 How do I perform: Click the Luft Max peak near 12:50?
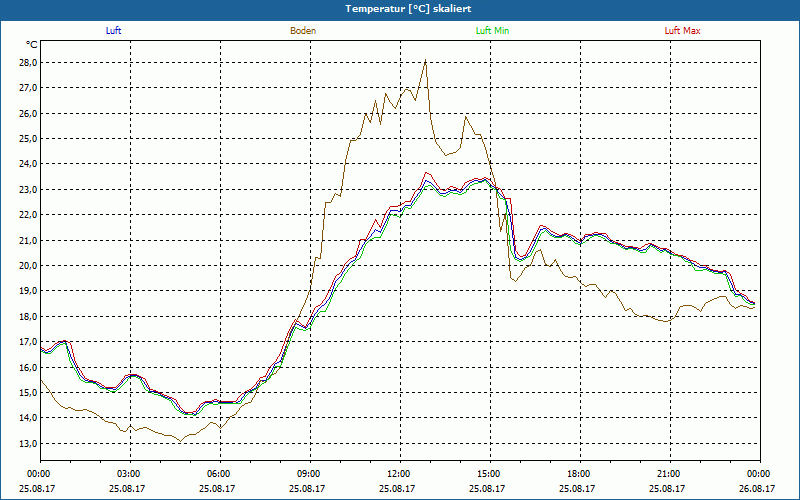pyautogui.click(x=427, y=172)
